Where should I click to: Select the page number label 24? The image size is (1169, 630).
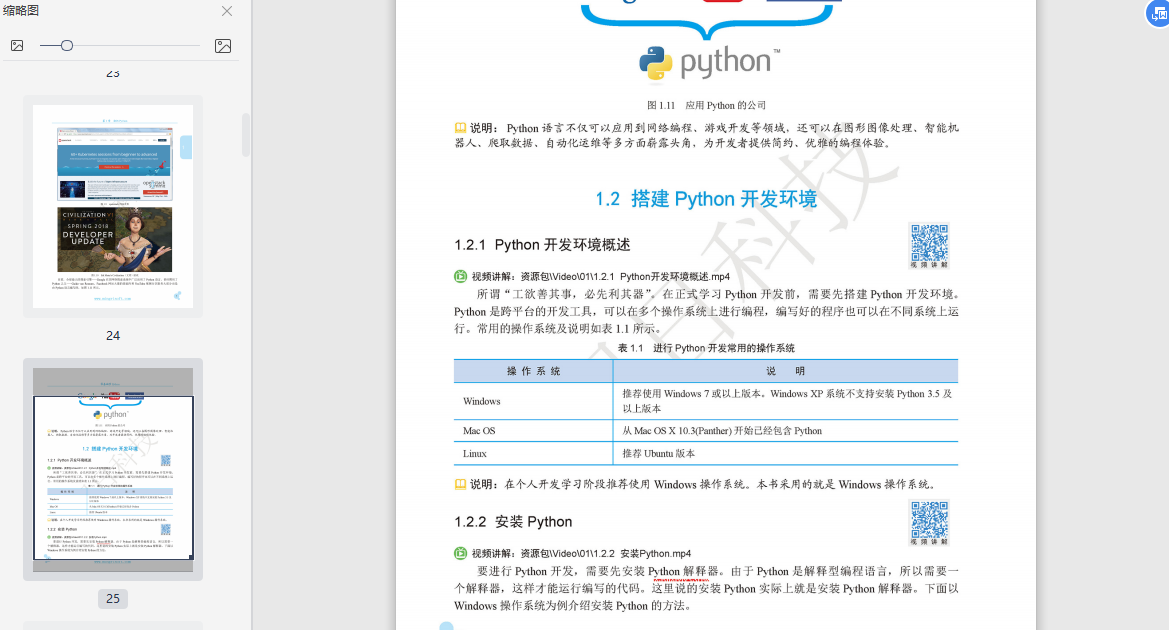[113, 336]
